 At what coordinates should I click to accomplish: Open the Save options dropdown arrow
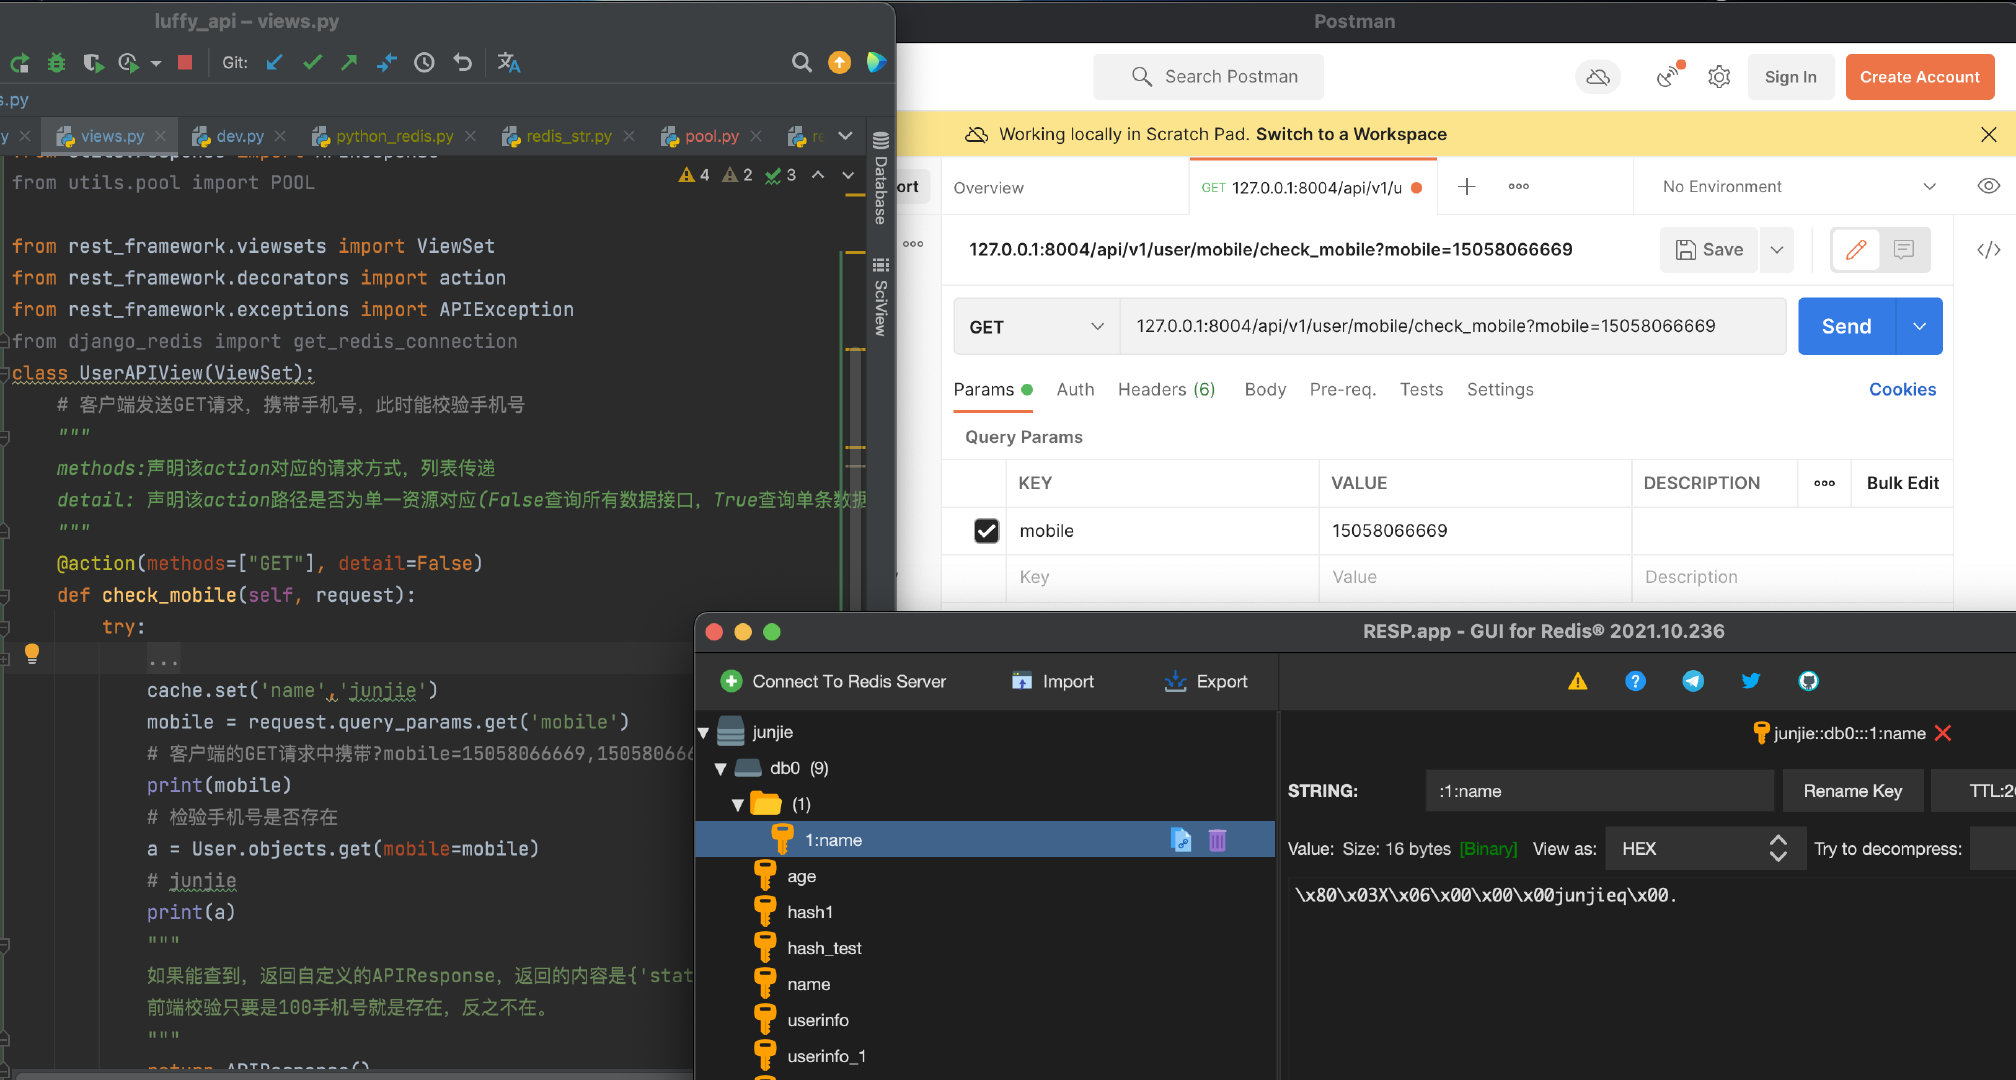coord(1776,249)
